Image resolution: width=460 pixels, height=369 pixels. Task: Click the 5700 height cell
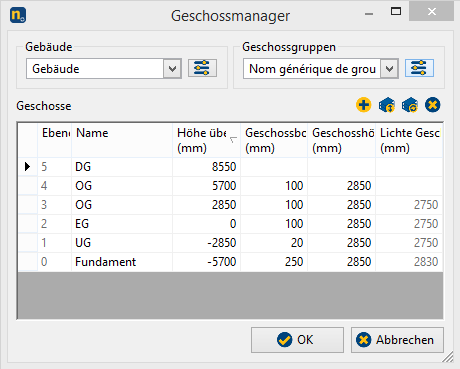[207, 186]
